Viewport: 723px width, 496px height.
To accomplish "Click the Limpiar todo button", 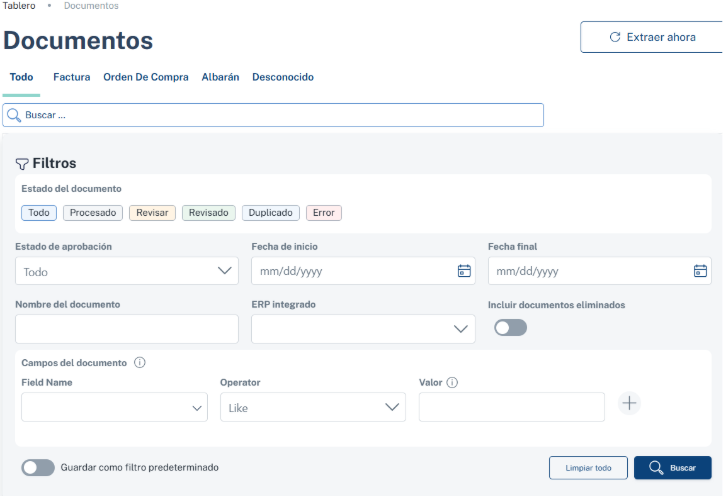I will click(588, 468).
